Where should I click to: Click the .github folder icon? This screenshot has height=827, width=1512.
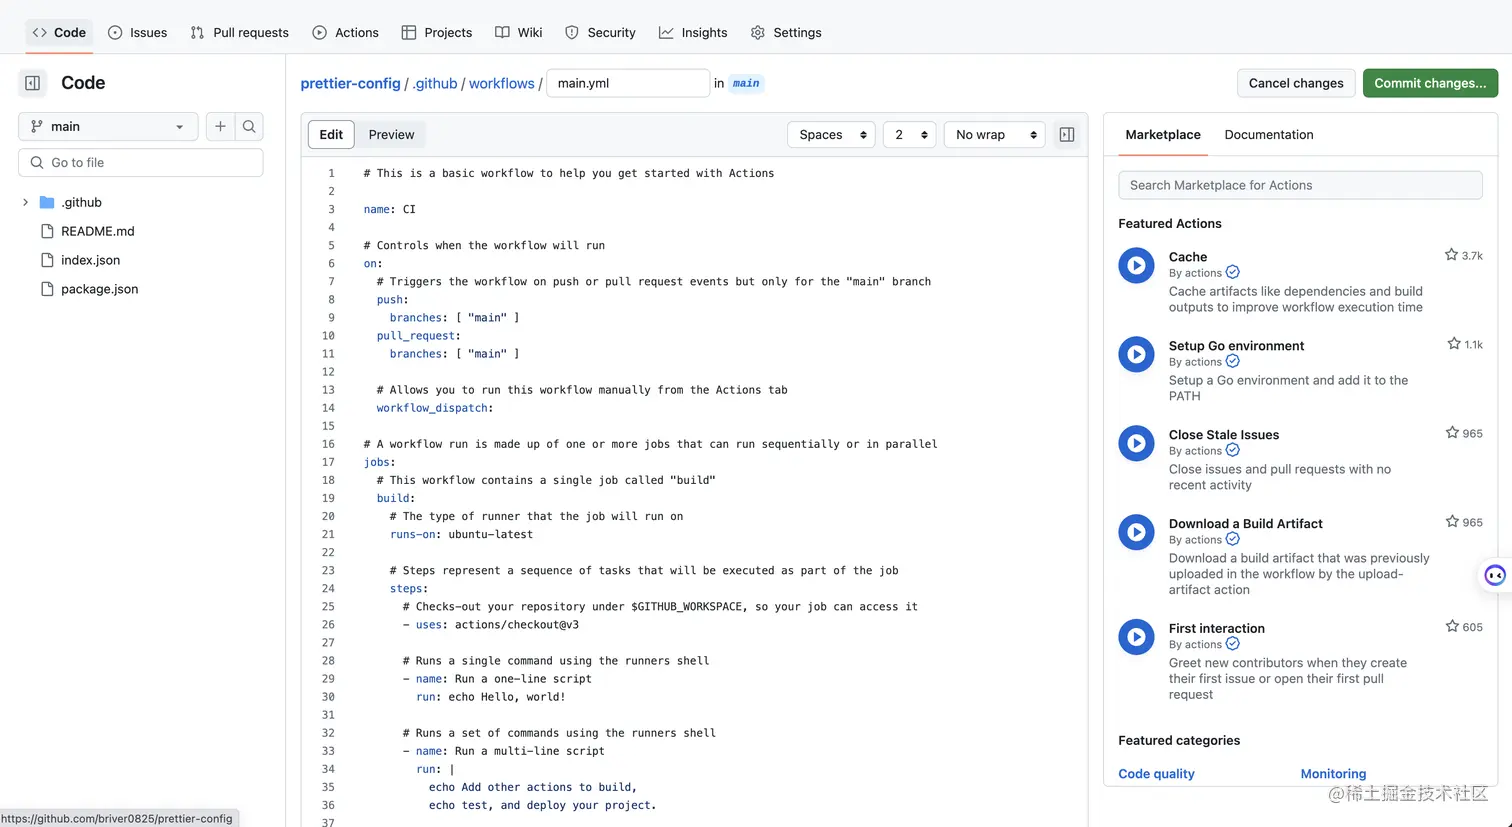click(x=47, y=202)
